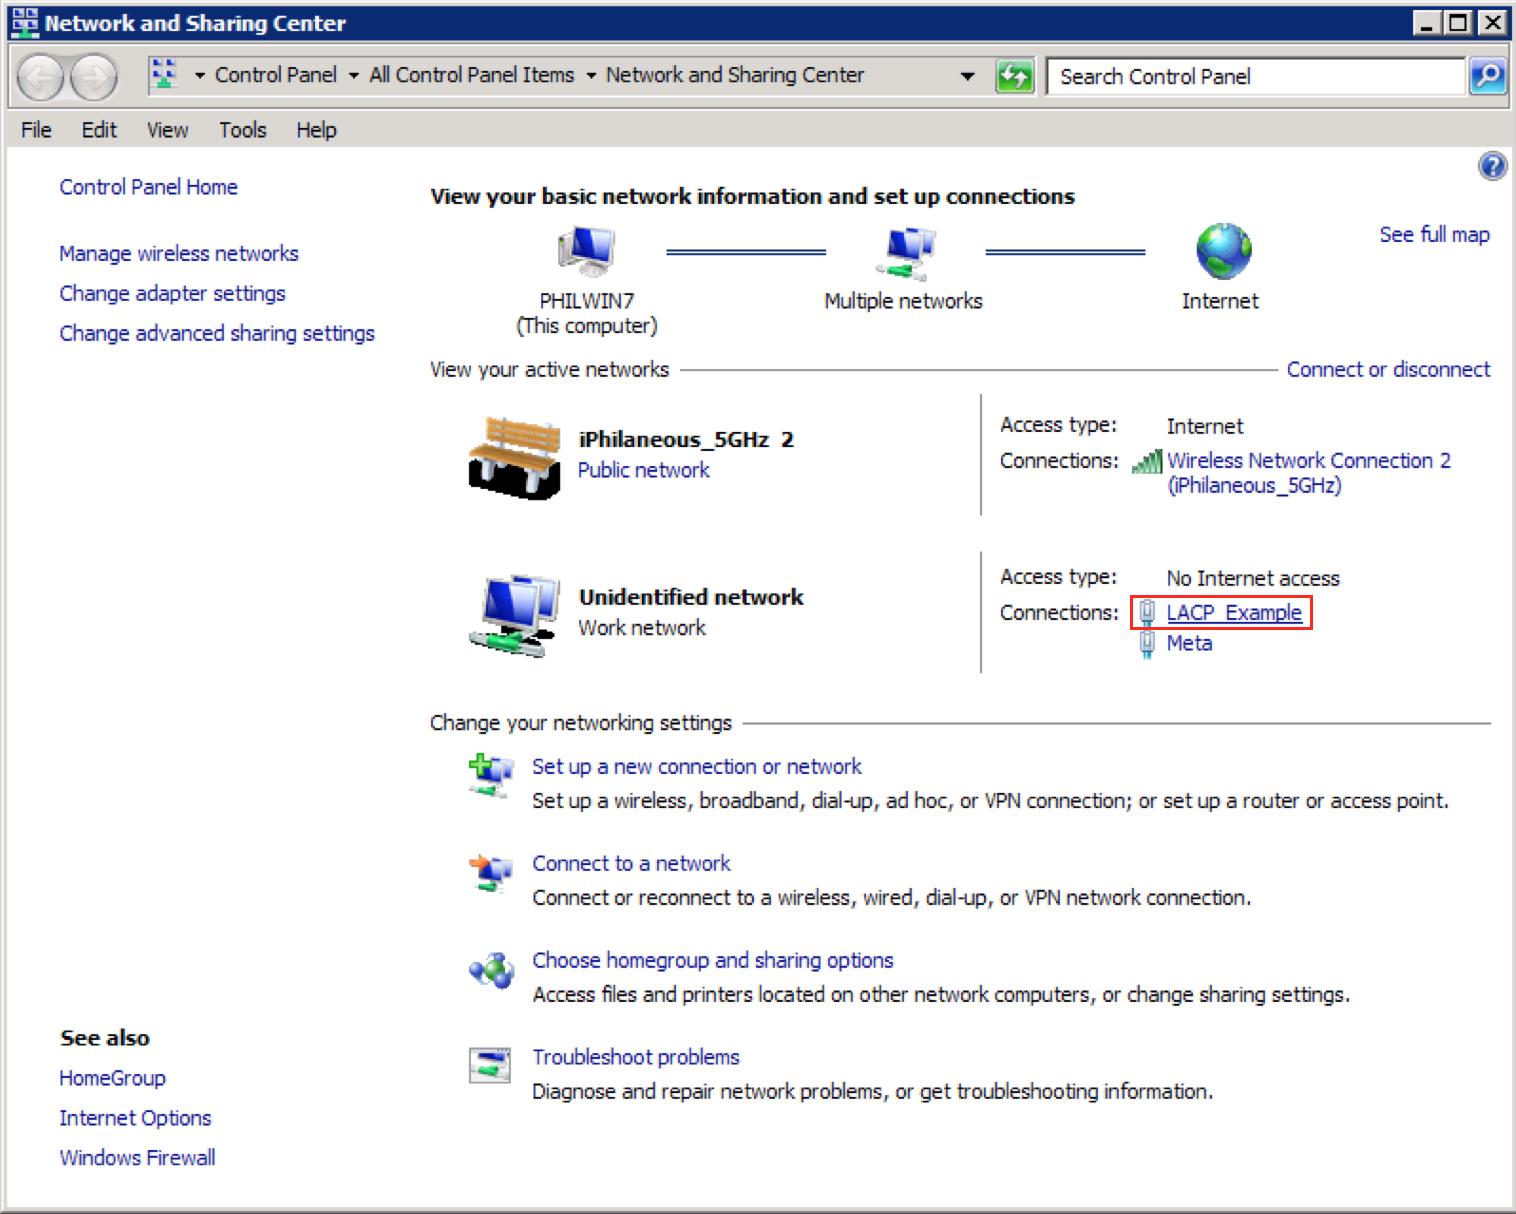Viewport: 1516px width, 1214px height.
Task: Click the search magnifier icon
Action: [x=1487, y=76]
